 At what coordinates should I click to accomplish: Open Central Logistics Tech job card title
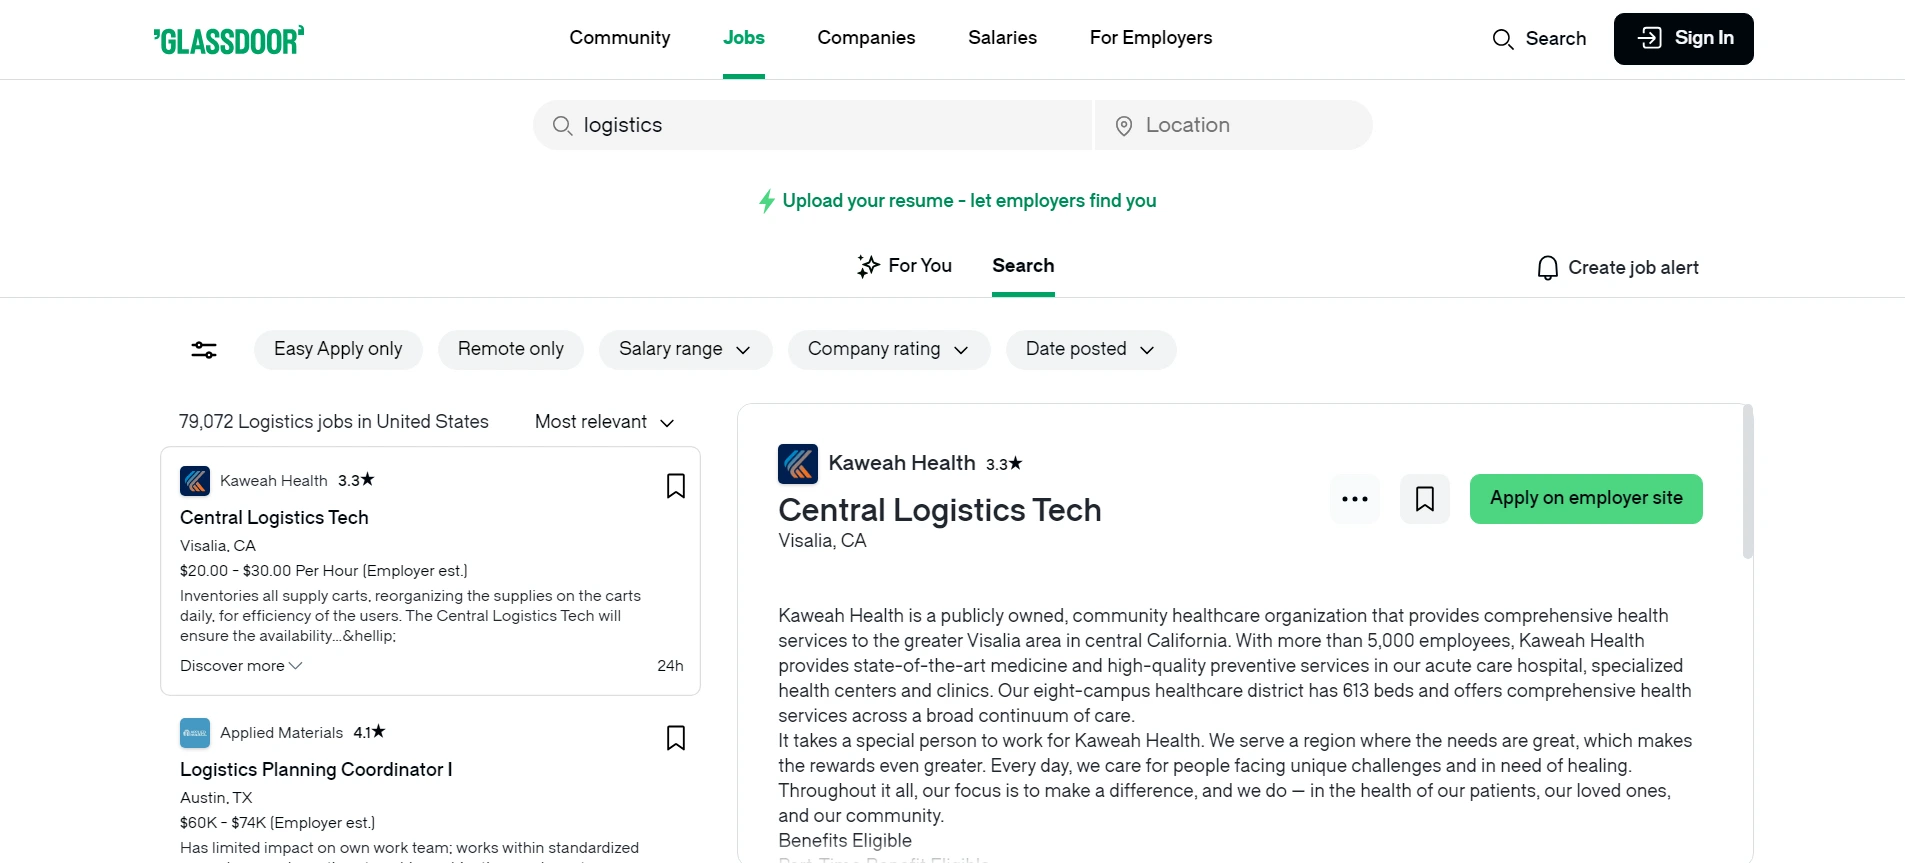coord(274,517)
